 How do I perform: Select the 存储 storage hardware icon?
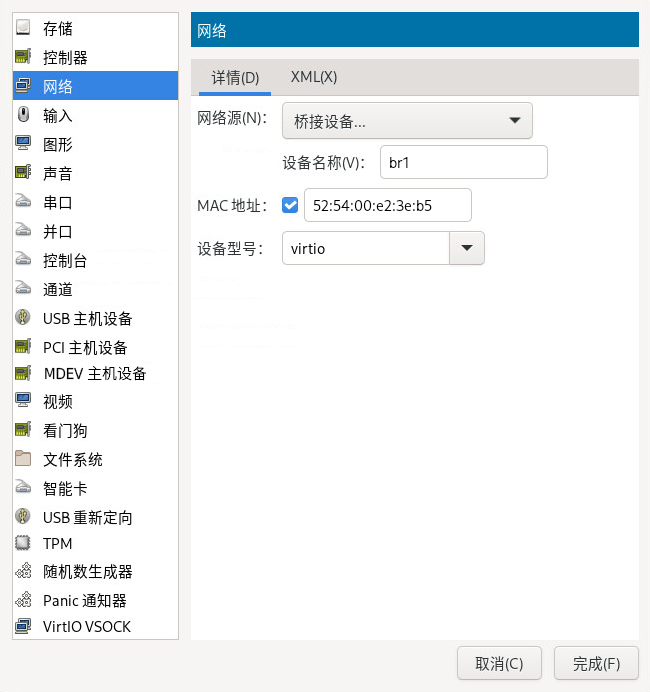pos(24,29)
